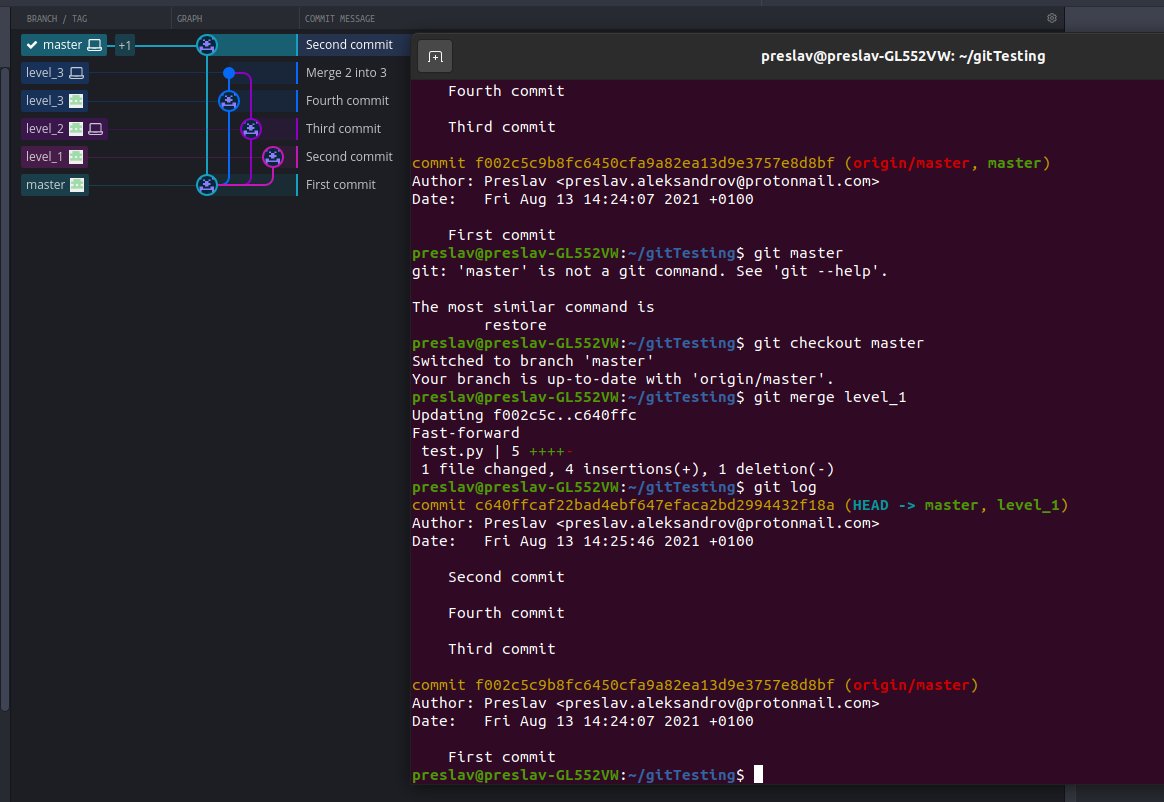The image size is (1164, 802).
Task: Click 'Fast-forward' line in terminal
Action: [465, 433]
